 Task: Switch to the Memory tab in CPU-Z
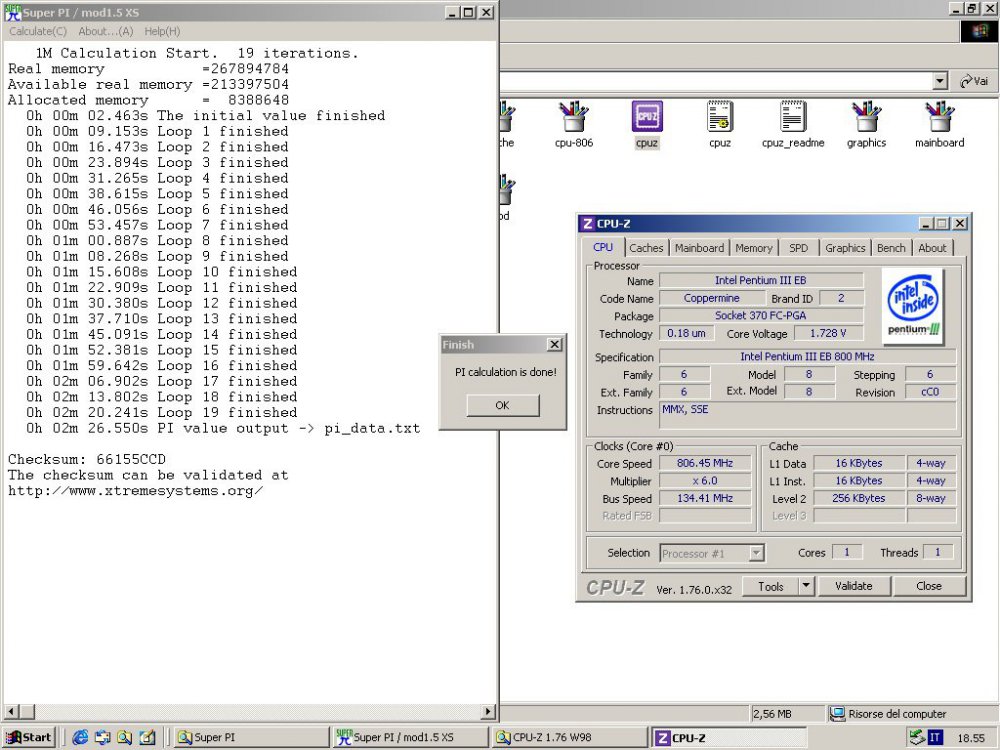(x=754, y=247)
